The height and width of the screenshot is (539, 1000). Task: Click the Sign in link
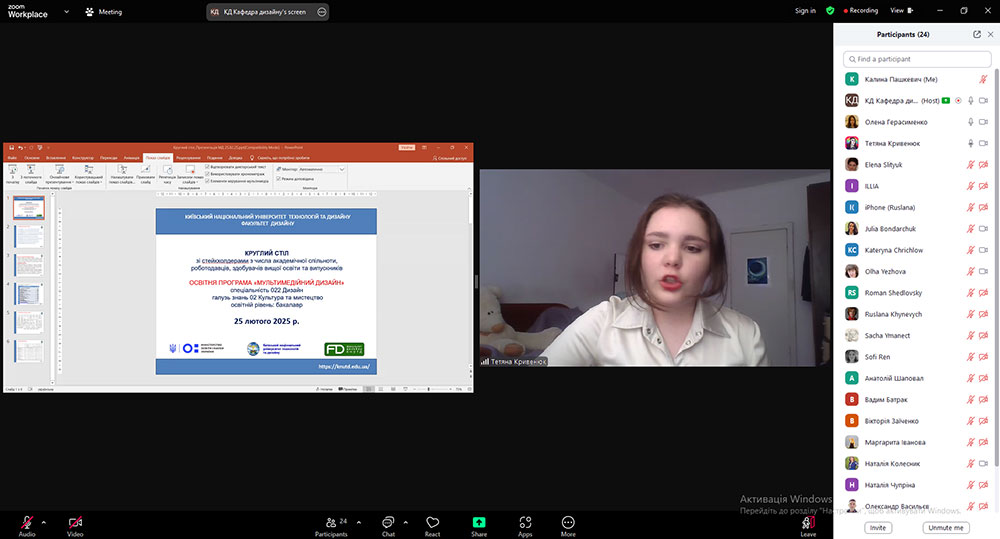(x=805, y=11)
